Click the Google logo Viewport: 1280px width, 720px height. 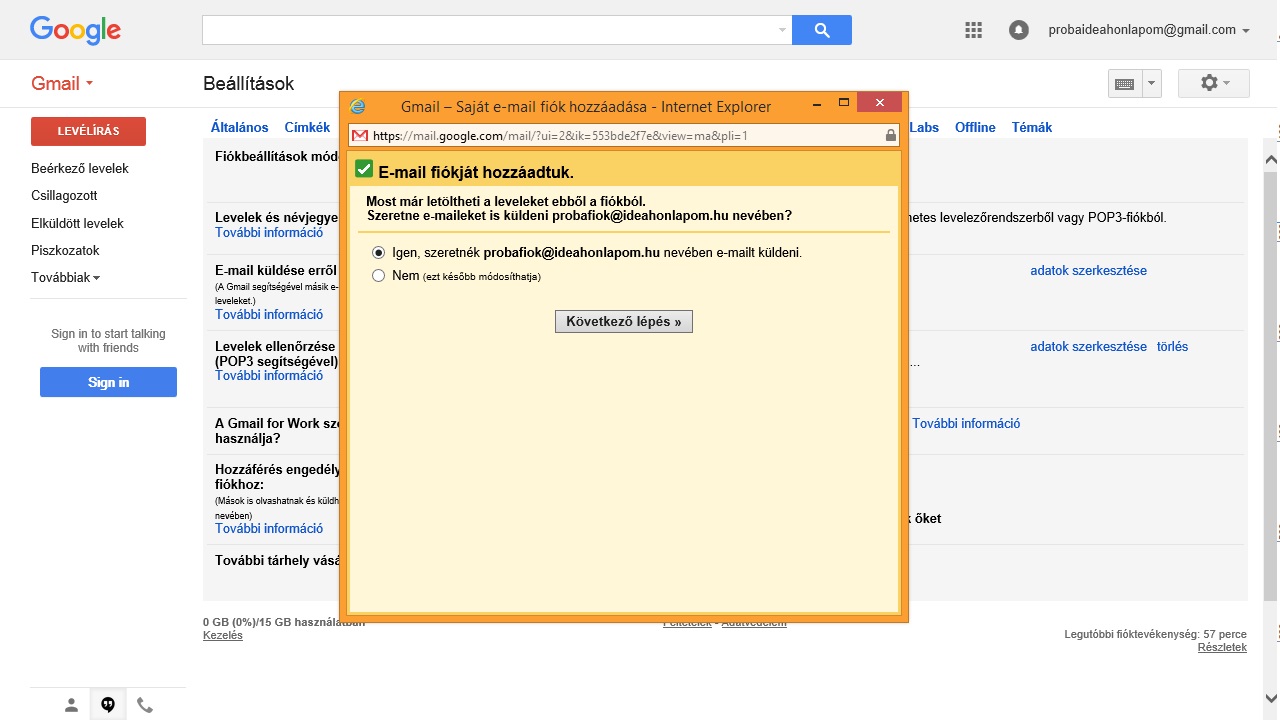pos(75,30)
